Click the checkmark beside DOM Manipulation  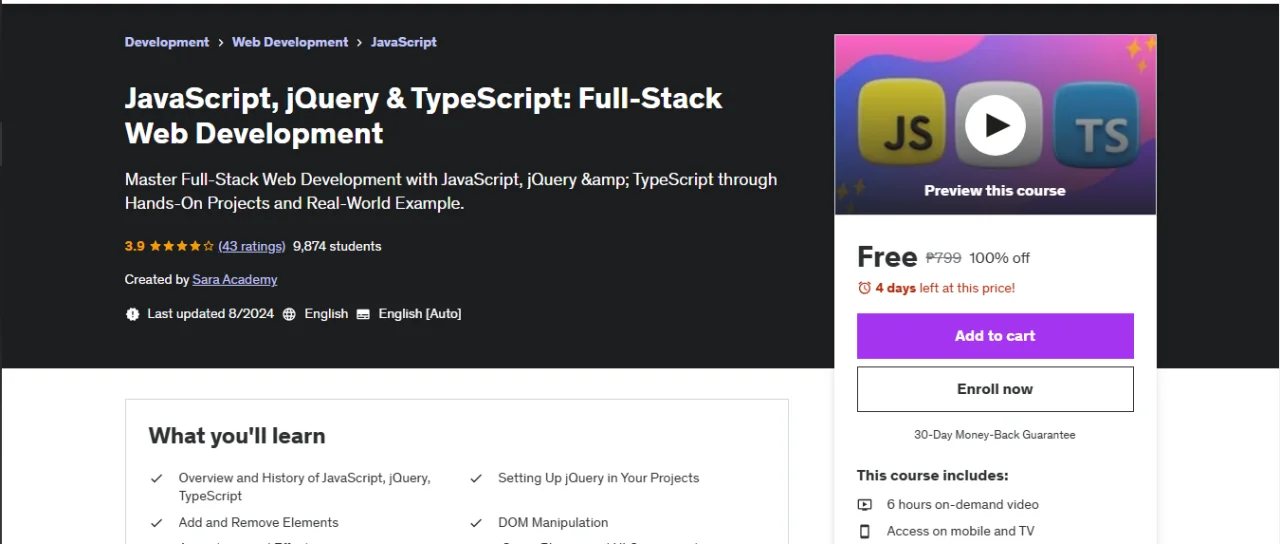(476, 523)
